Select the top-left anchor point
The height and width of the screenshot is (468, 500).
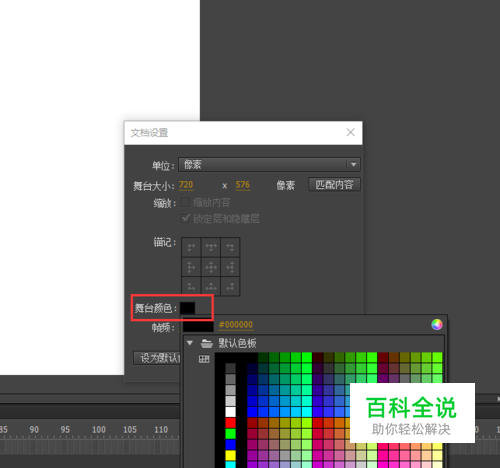(x=191, y=247)
